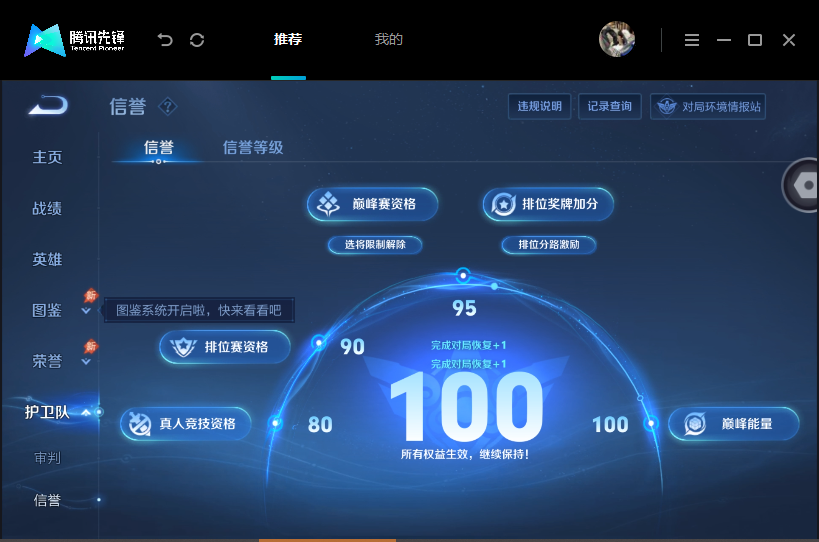Screen dimensions: 819x542
Task: Click the new badge on 图鉴
Action: coord(91,296)
